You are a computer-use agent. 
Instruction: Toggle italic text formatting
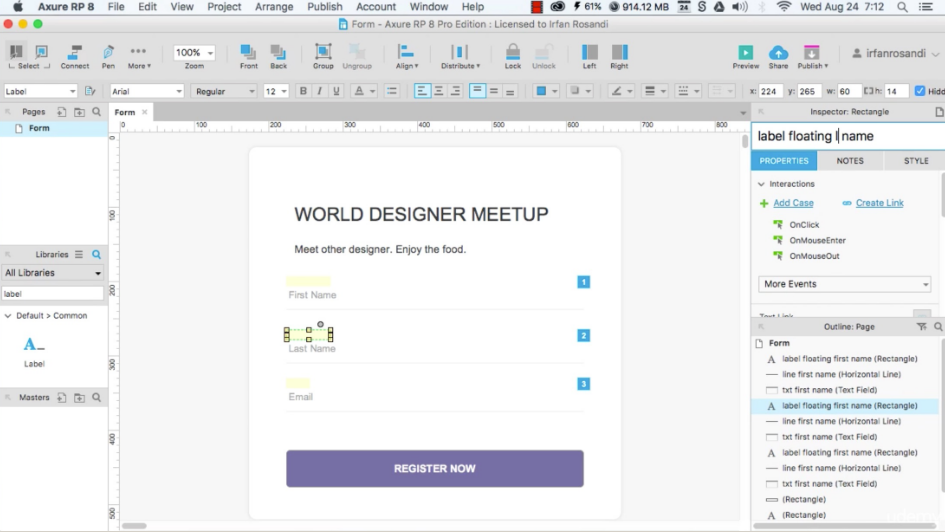[319, 91]
